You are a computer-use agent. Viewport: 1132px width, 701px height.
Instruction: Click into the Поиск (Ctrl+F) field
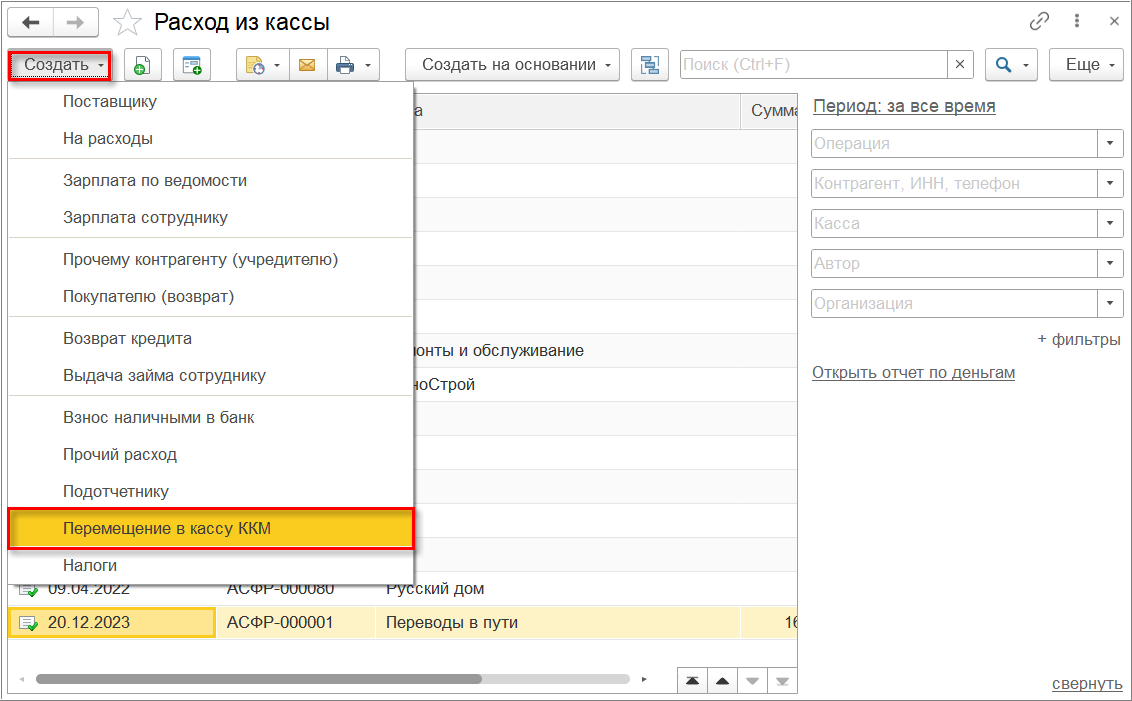pos(814,65)
